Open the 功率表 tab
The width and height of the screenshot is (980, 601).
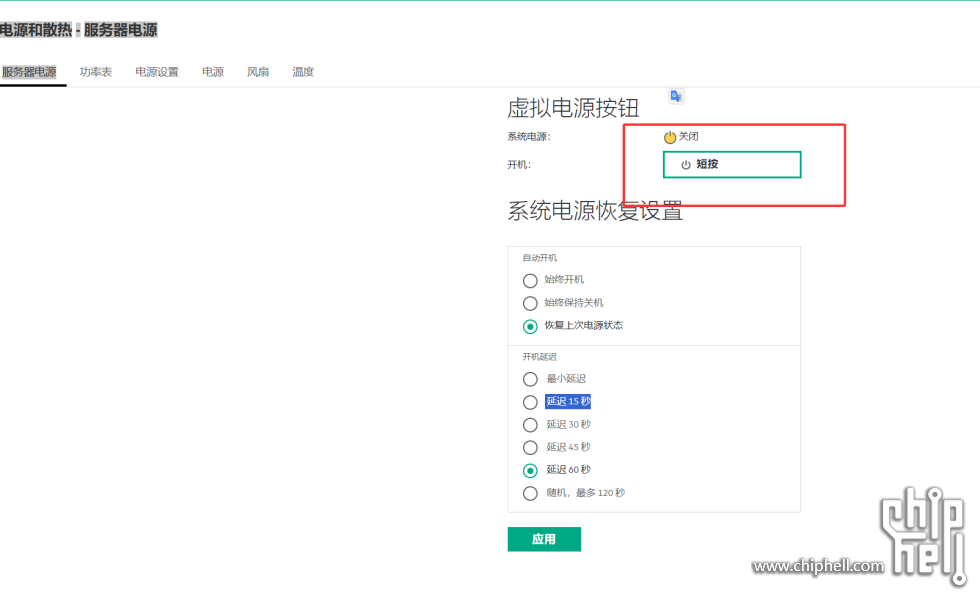point(96,72)
